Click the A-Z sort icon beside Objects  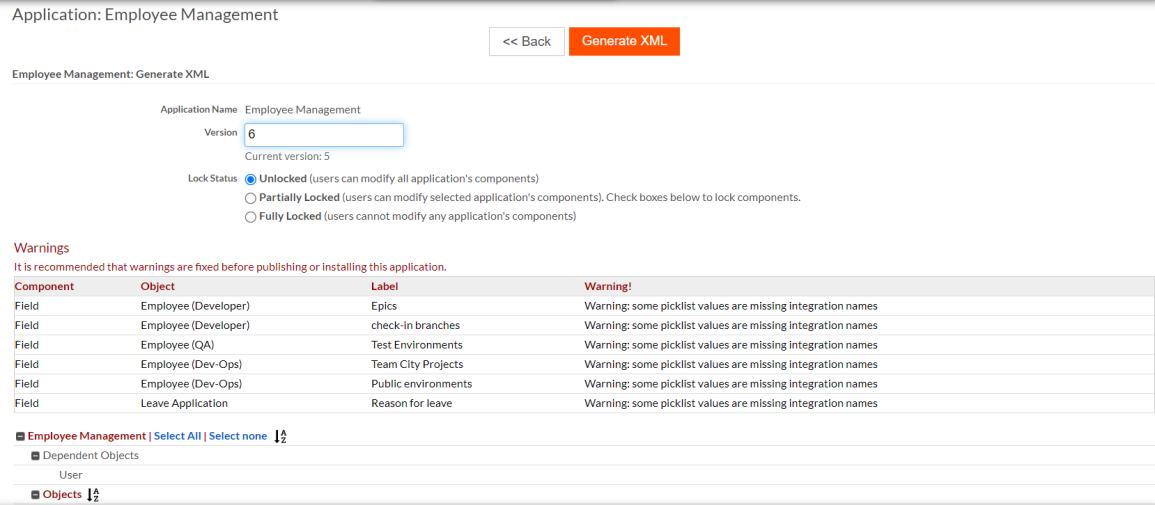[93, 495]
